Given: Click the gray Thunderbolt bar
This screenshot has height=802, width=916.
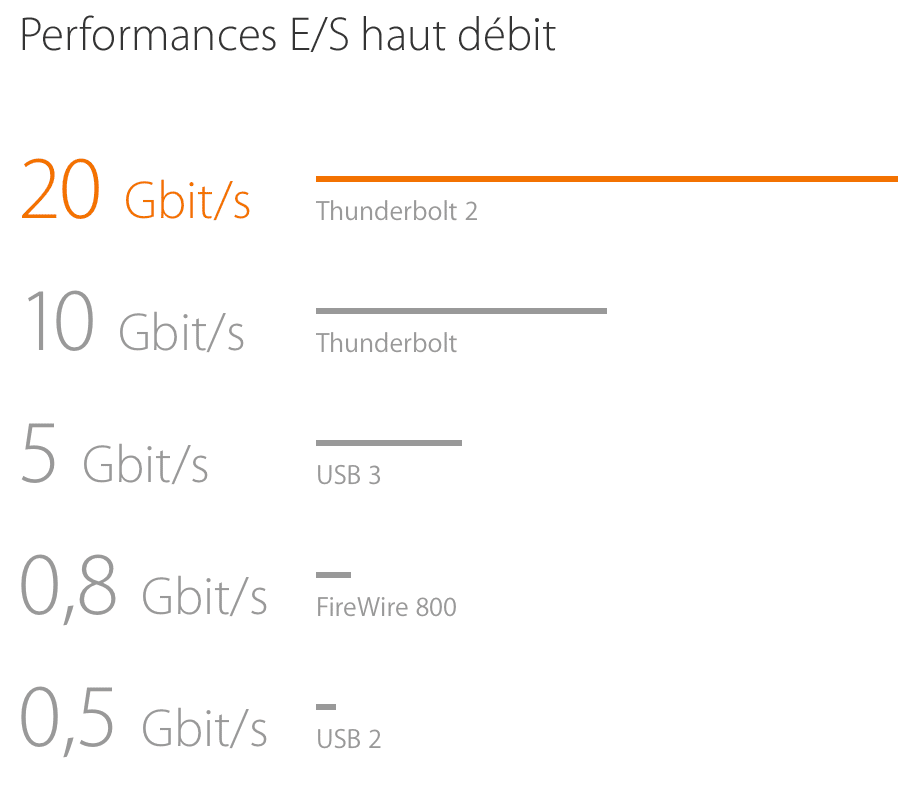Looking at the screenshot, I should [462, 311].
